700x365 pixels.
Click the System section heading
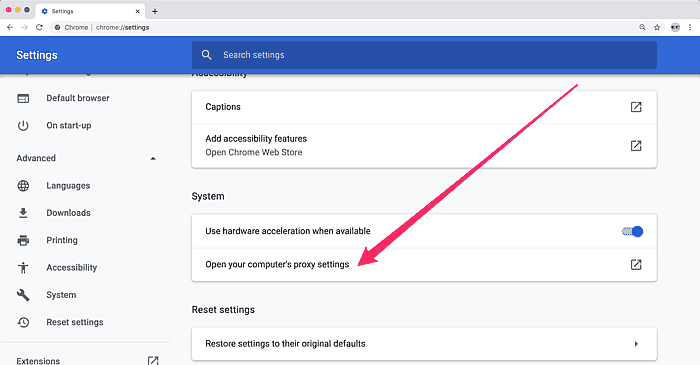click(x=208, y=196)
